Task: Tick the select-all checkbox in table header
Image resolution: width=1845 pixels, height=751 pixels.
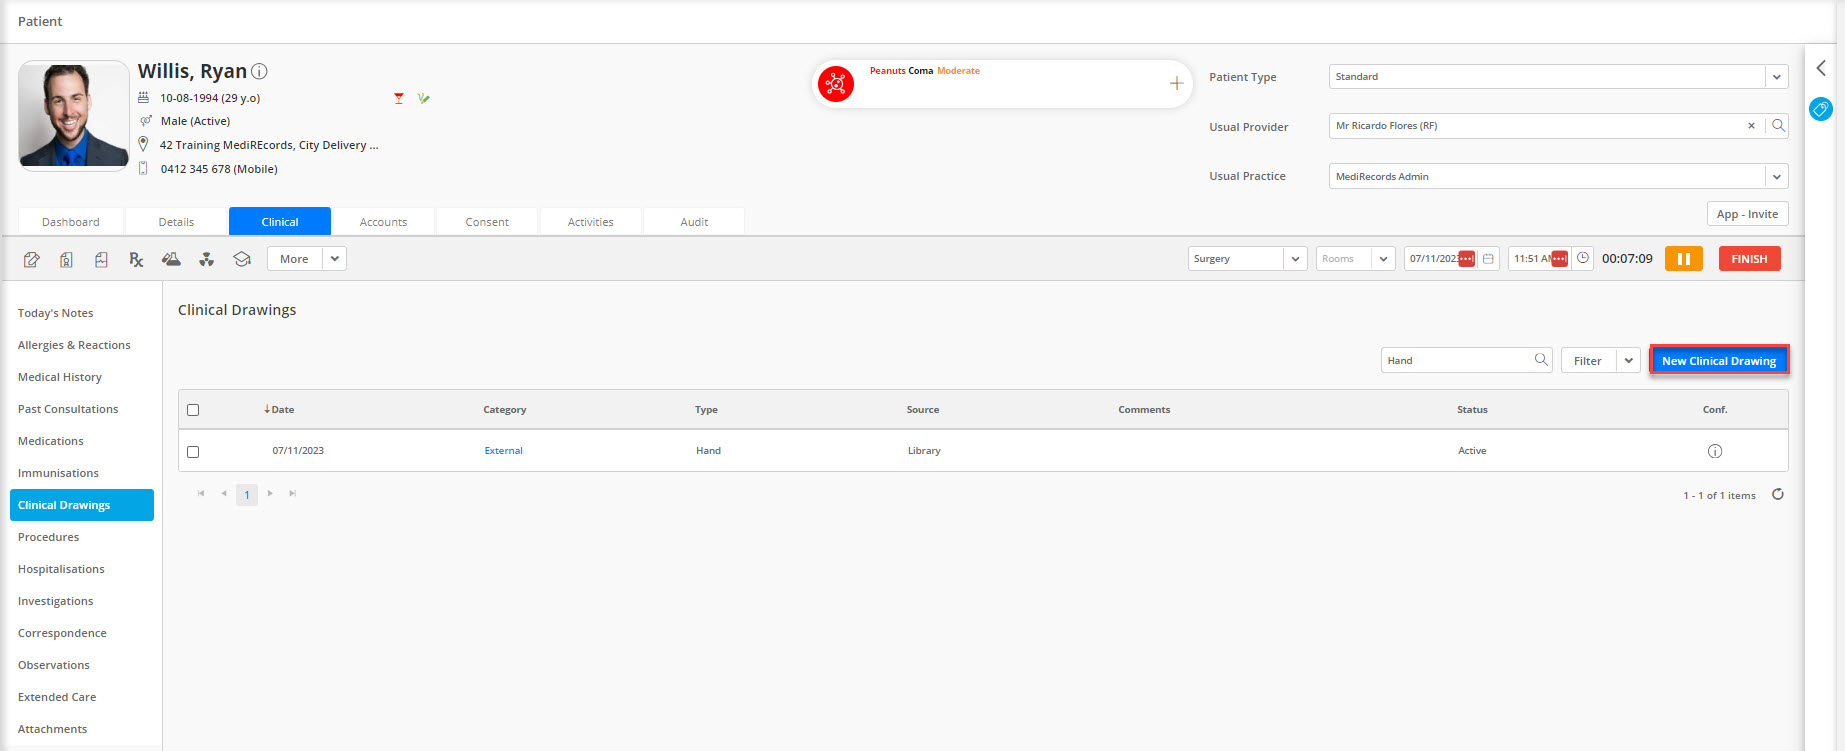Action: (193, 410)
